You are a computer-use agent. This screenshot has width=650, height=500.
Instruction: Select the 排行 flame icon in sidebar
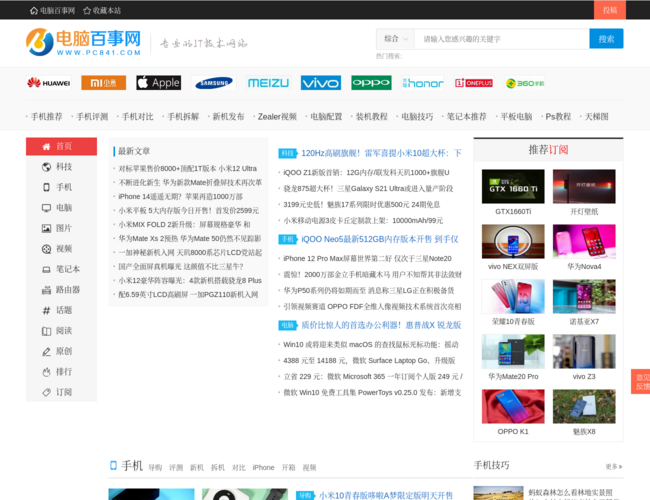click(46, 372)
